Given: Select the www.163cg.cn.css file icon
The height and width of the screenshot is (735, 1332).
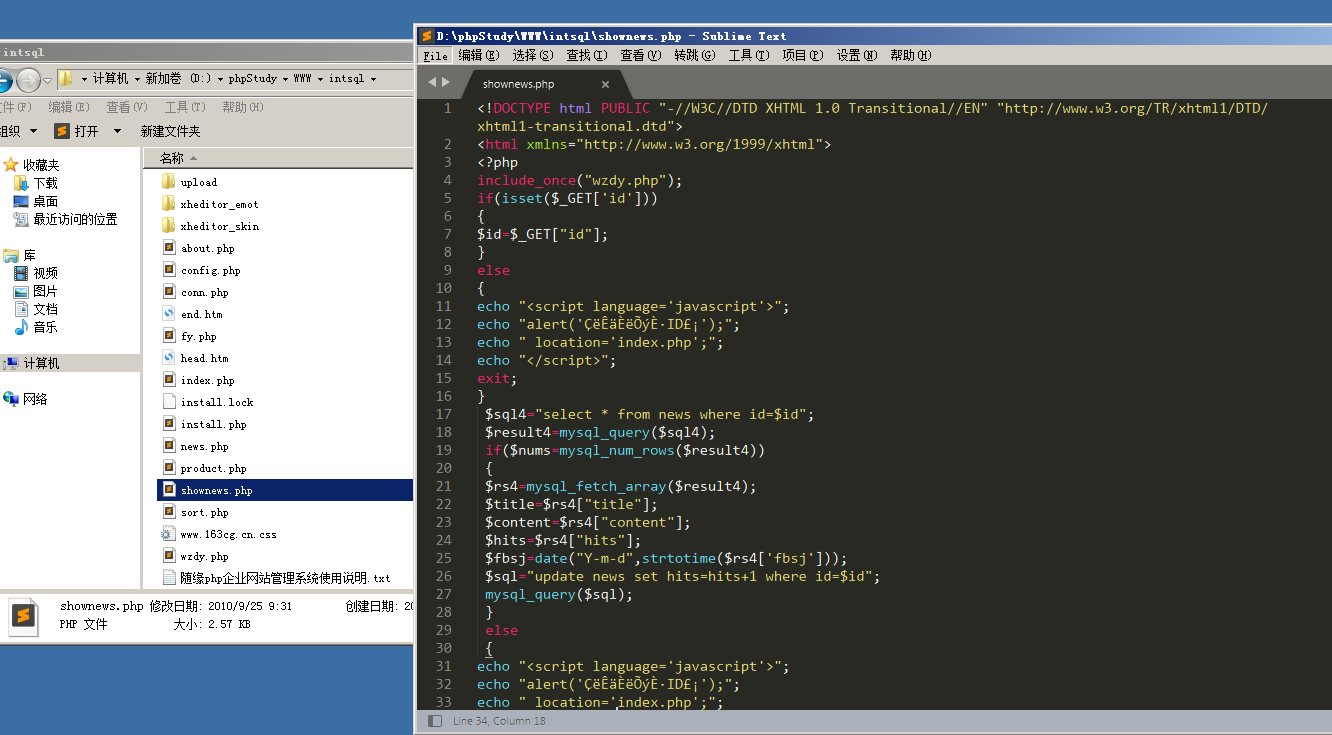Looking at the screenshot, I should tap(169, 534).
